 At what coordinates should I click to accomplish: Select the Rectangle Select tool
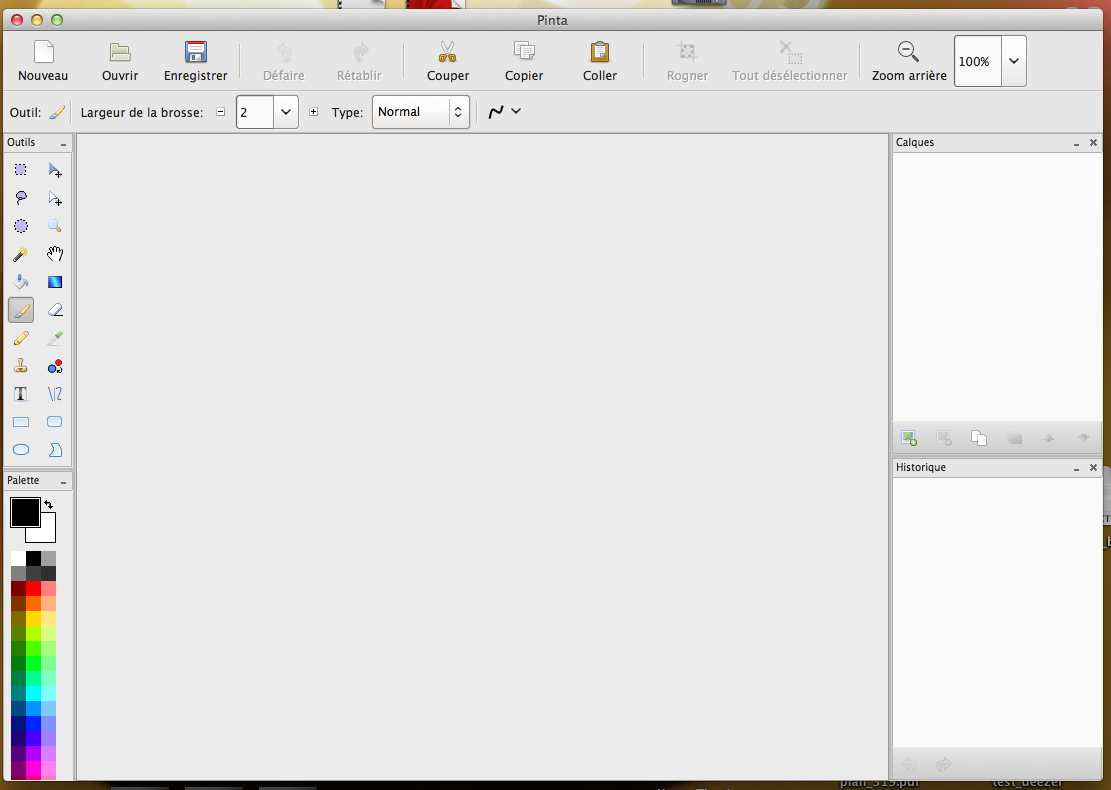coord(21,170)
